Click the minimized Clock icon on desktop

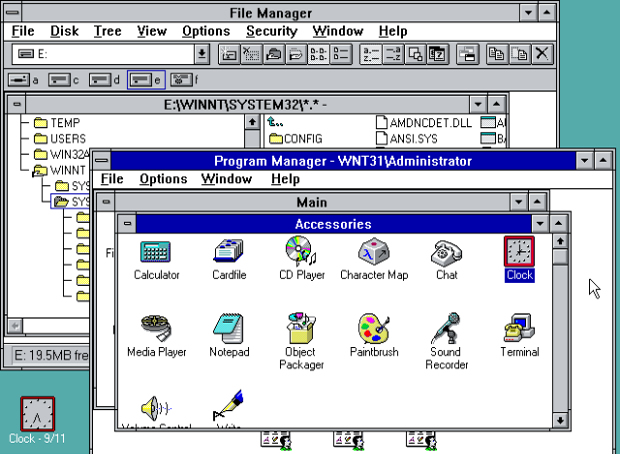[37, 414]
